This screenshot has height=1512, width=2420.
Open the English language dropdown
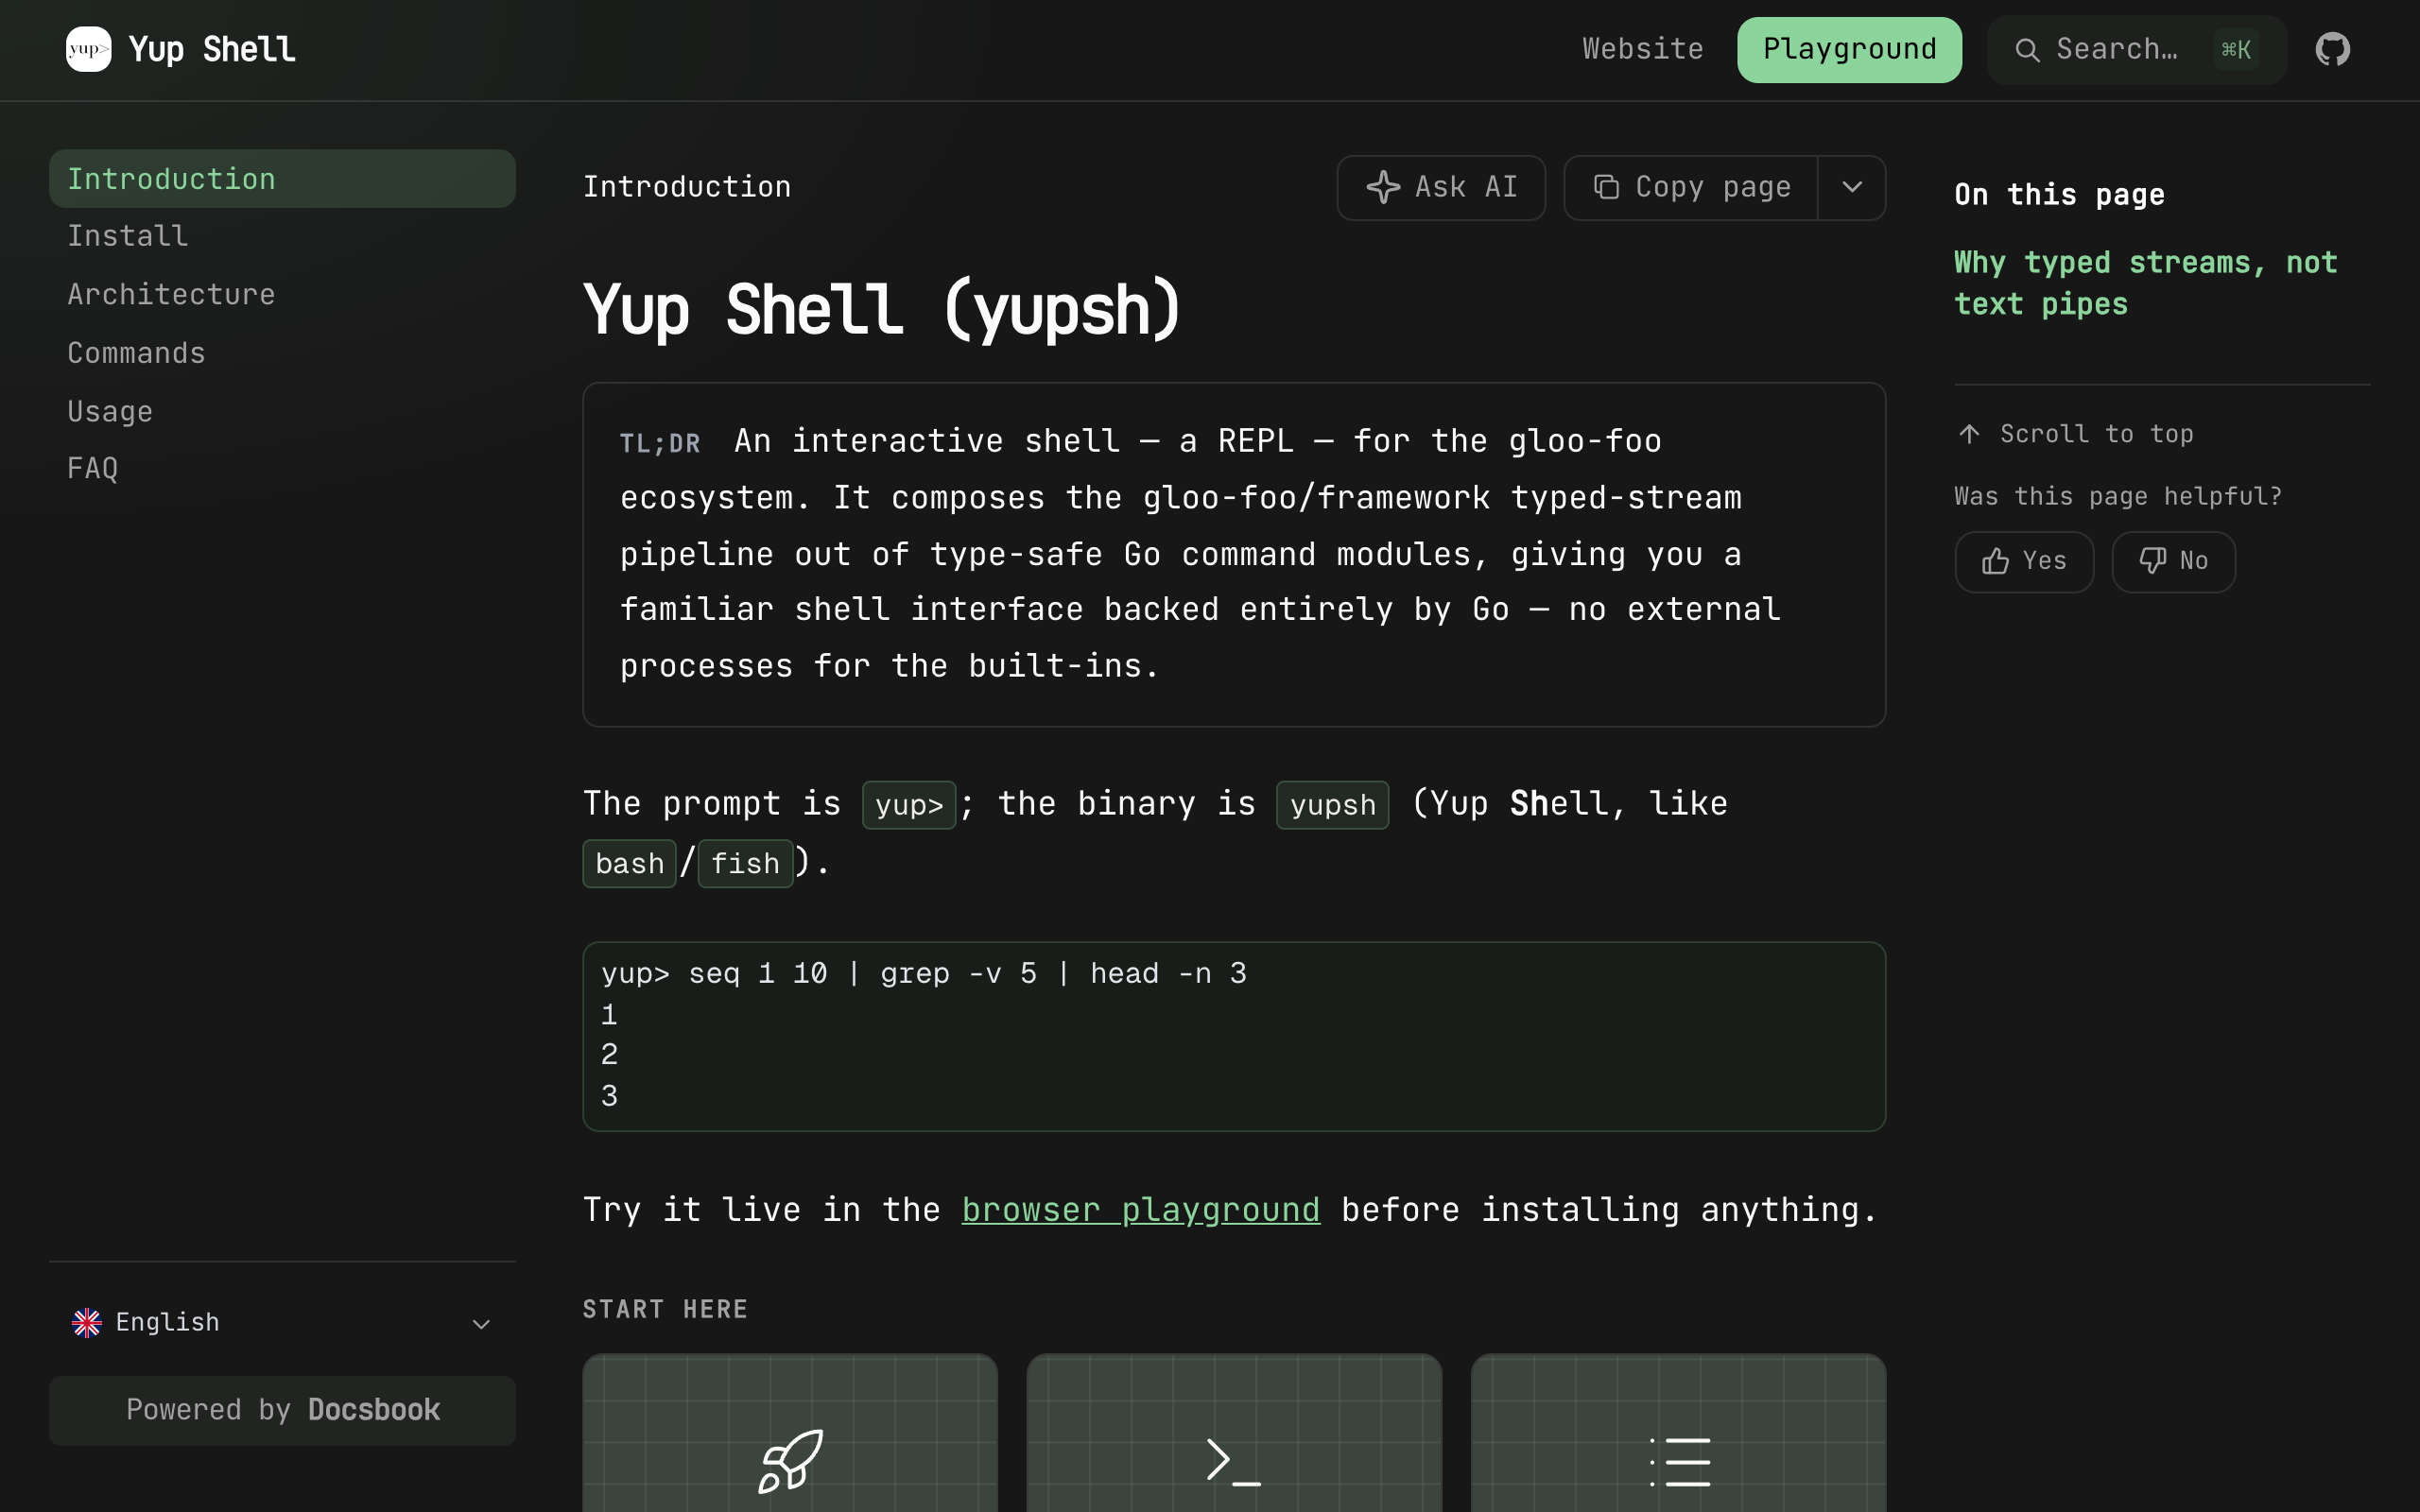tap(282, 1322)
